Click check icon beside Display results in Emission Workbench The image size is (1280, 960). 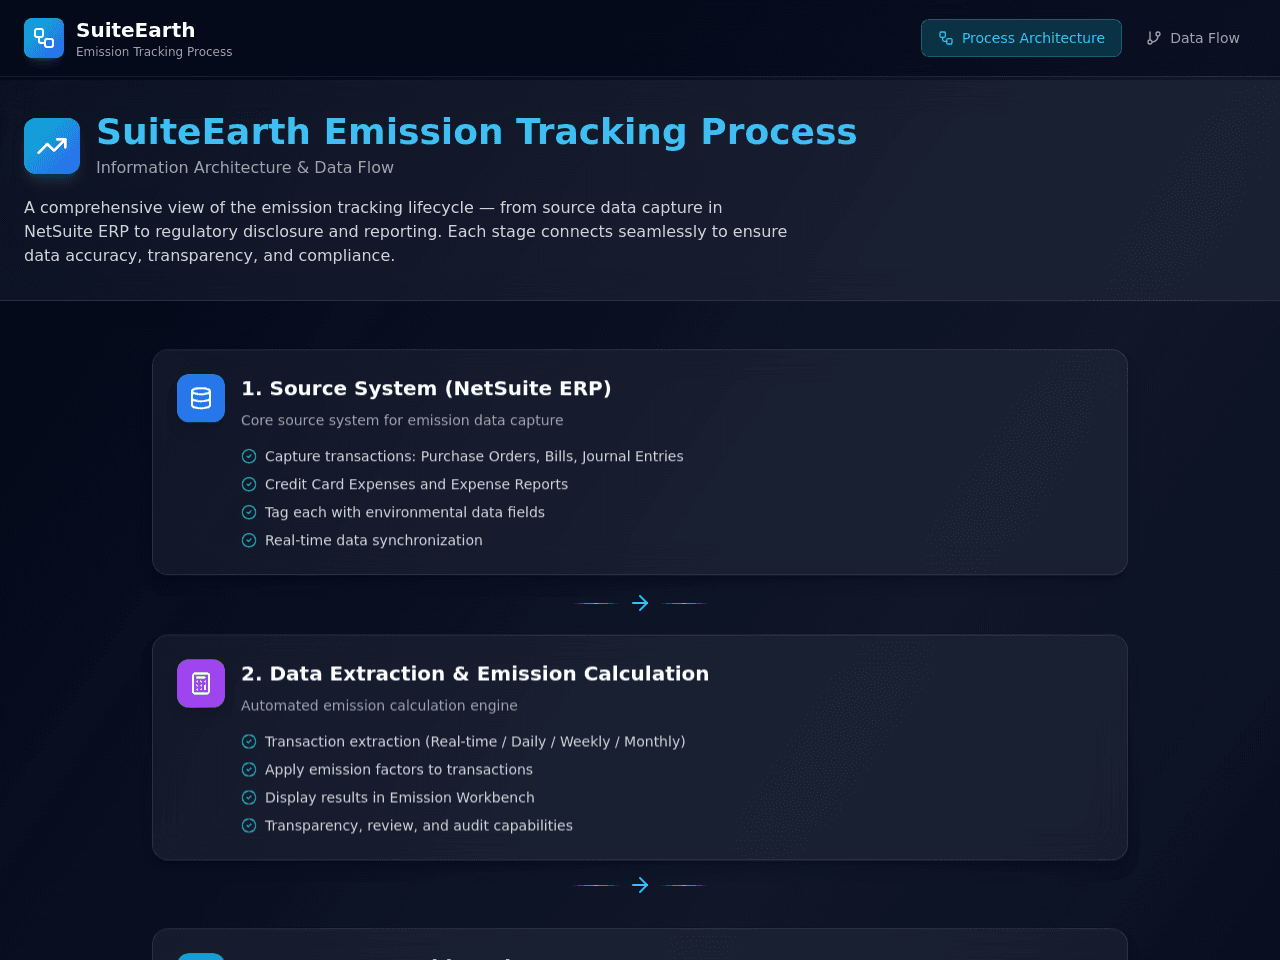(x=249, y=797)
